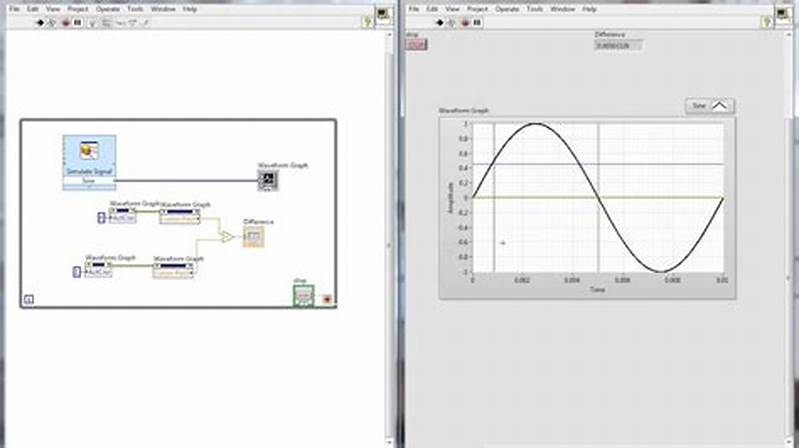Click VI icon pane in front panel window
The width and height of the screenshot is (800, 448).
click(783, 15)
